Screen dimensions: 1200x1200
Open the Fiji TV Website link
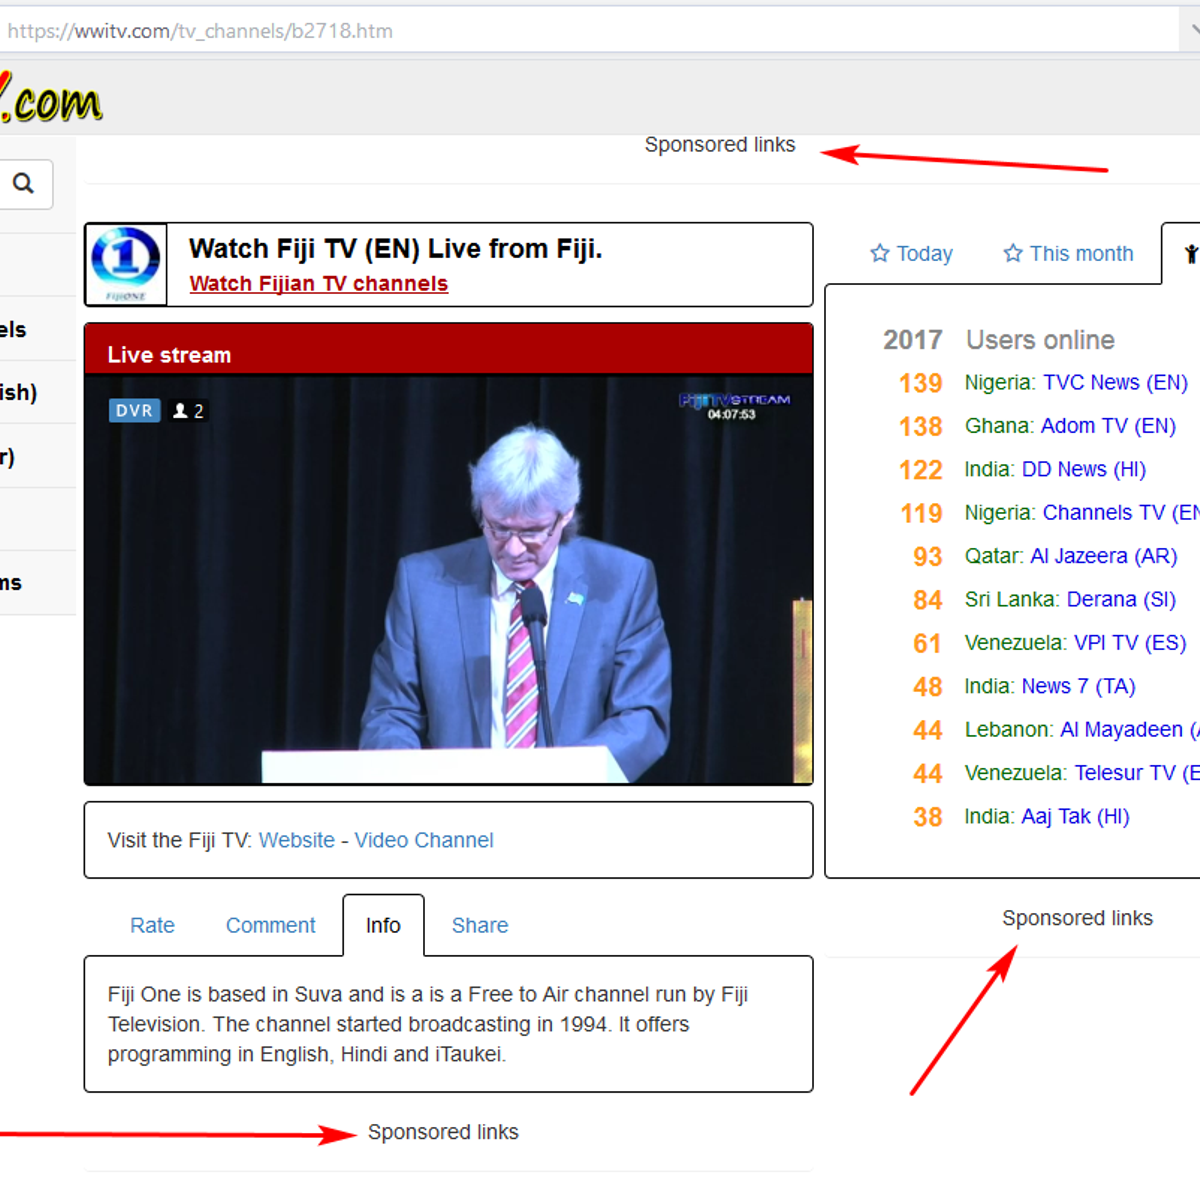point(297,840)
